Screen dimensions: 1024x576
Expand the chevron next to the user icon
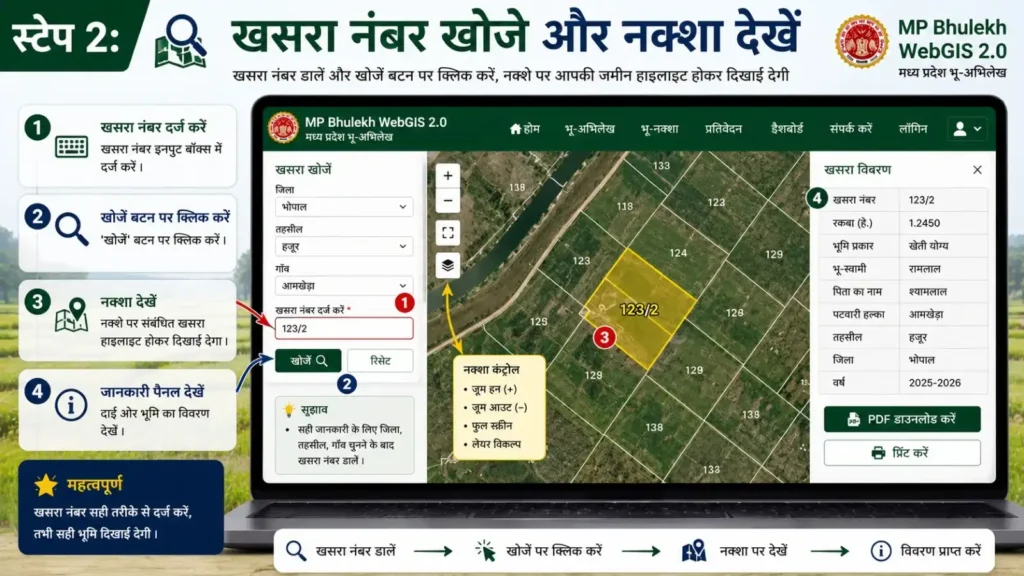pos(978,129)
